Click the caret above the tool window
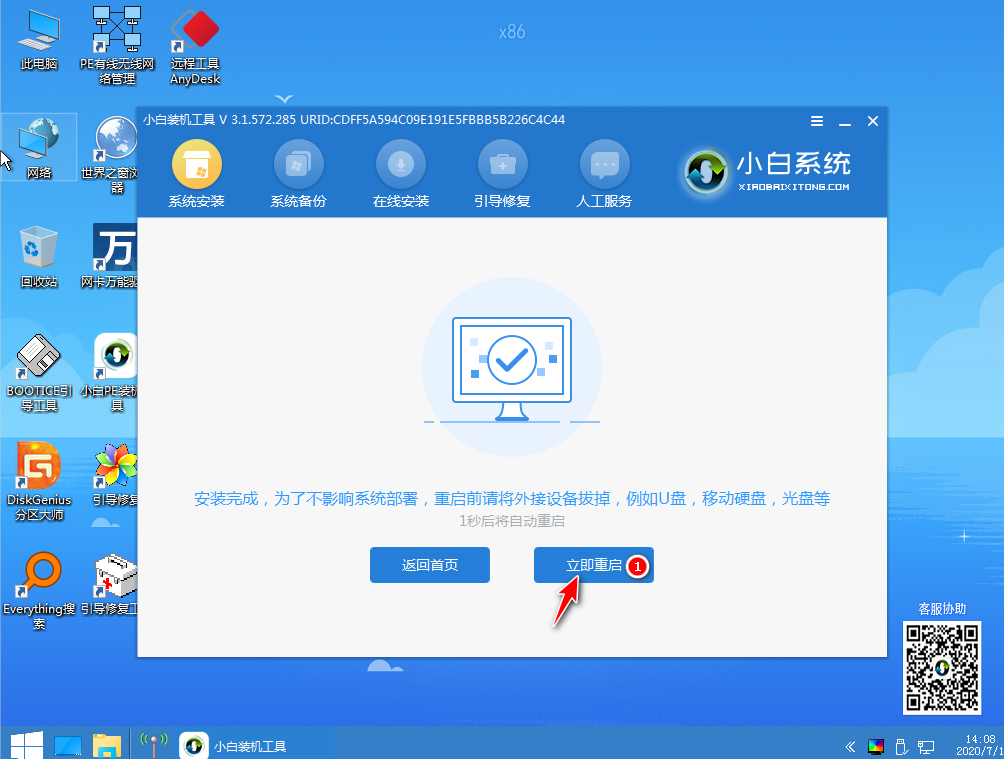The width and height of the screenshot is (1004, 759). [283, 99]
